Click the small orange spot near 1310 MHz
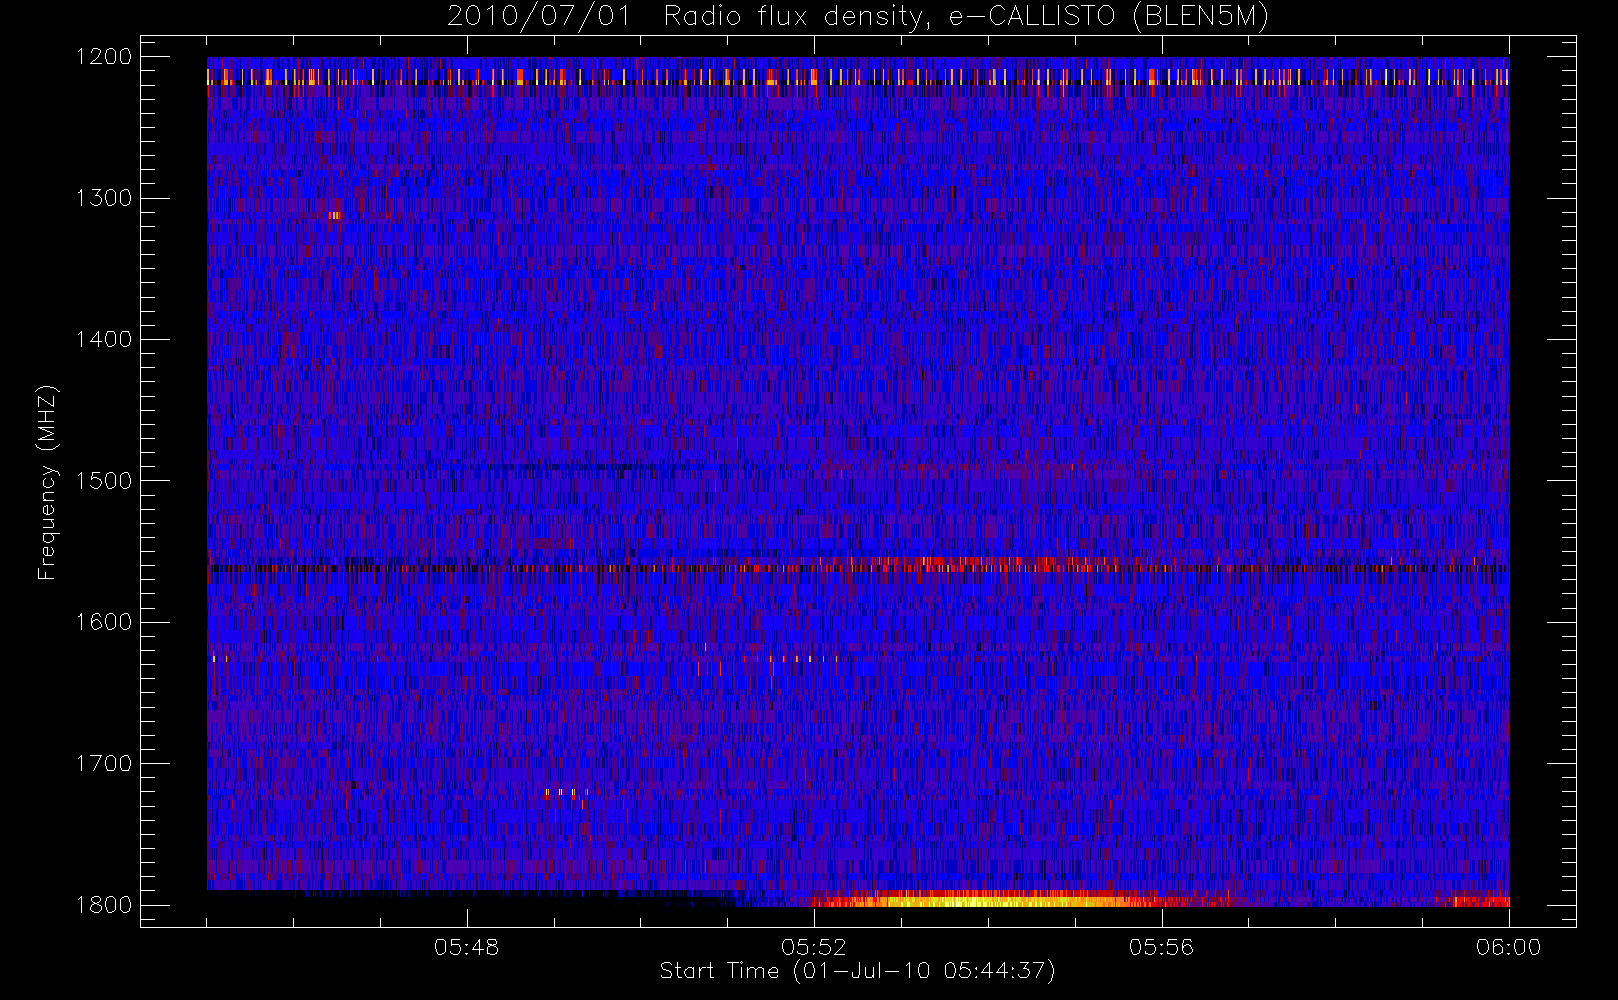Screen dimensions: 1618x1000 pyautogui.click(x=334, y=215)
